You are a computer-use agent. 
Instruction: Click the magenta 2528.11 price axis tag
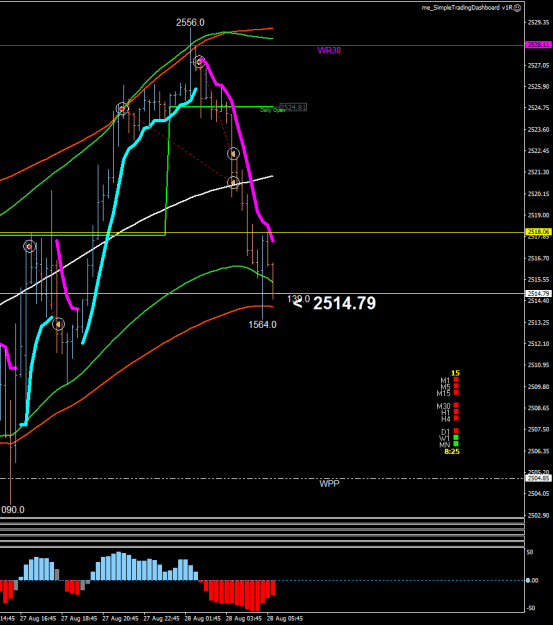coord(538,45)
